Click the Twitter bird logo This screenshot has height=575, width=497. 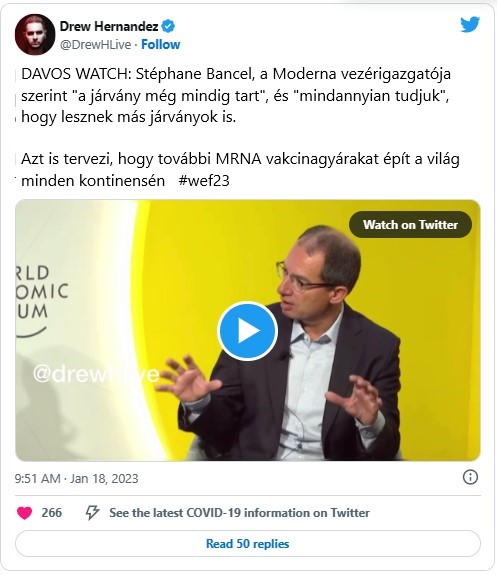[470, 24]
